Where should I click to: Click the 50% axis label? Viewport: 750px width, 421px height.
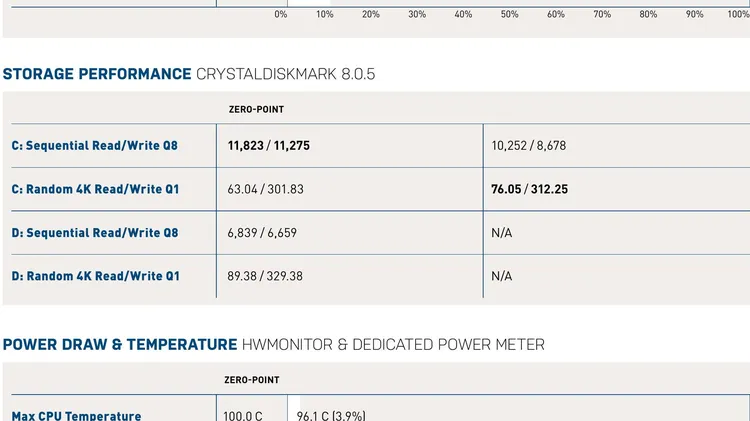tap(509, 14)
